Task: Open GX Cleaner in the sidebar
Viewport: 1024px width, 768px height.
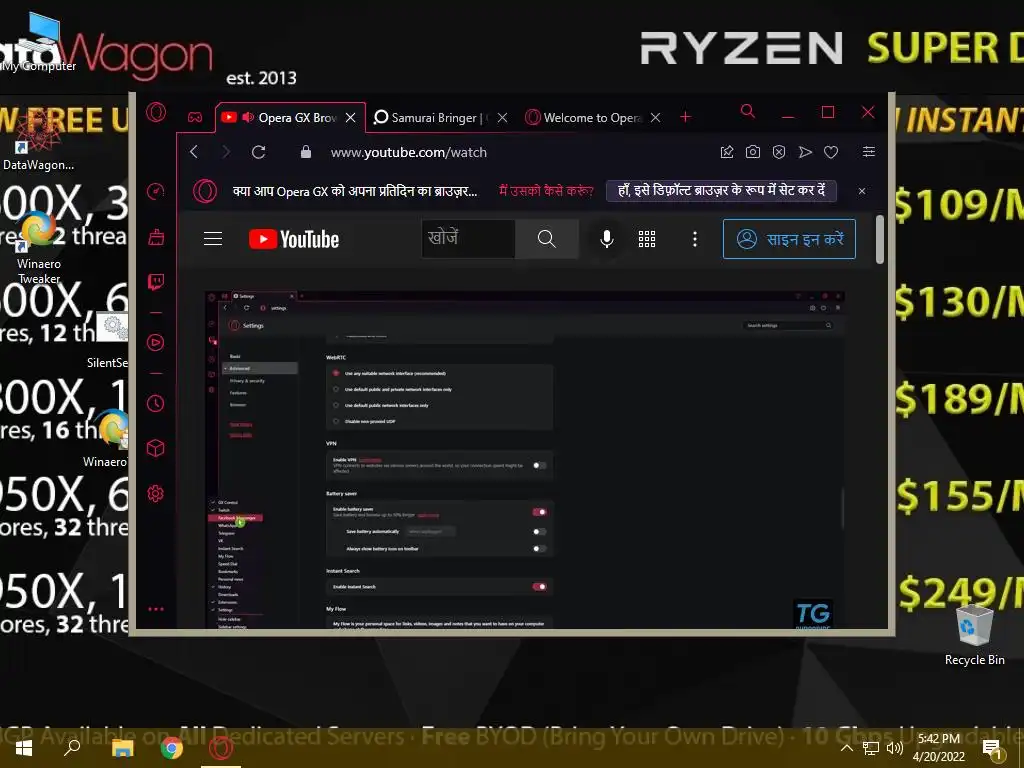Action: [155, 236]
